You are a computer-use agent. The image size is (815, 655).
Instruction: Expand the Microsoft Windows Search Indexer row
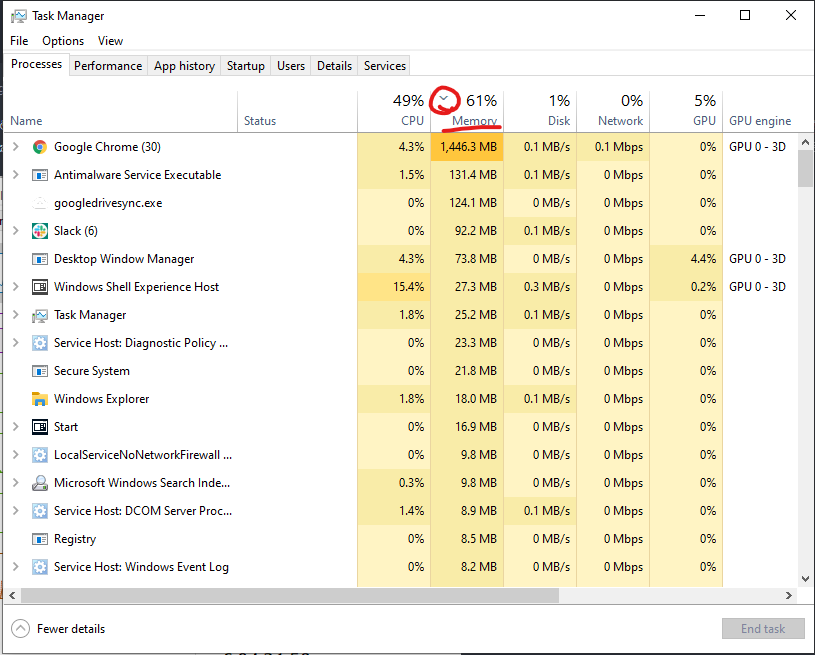[16, 483]
